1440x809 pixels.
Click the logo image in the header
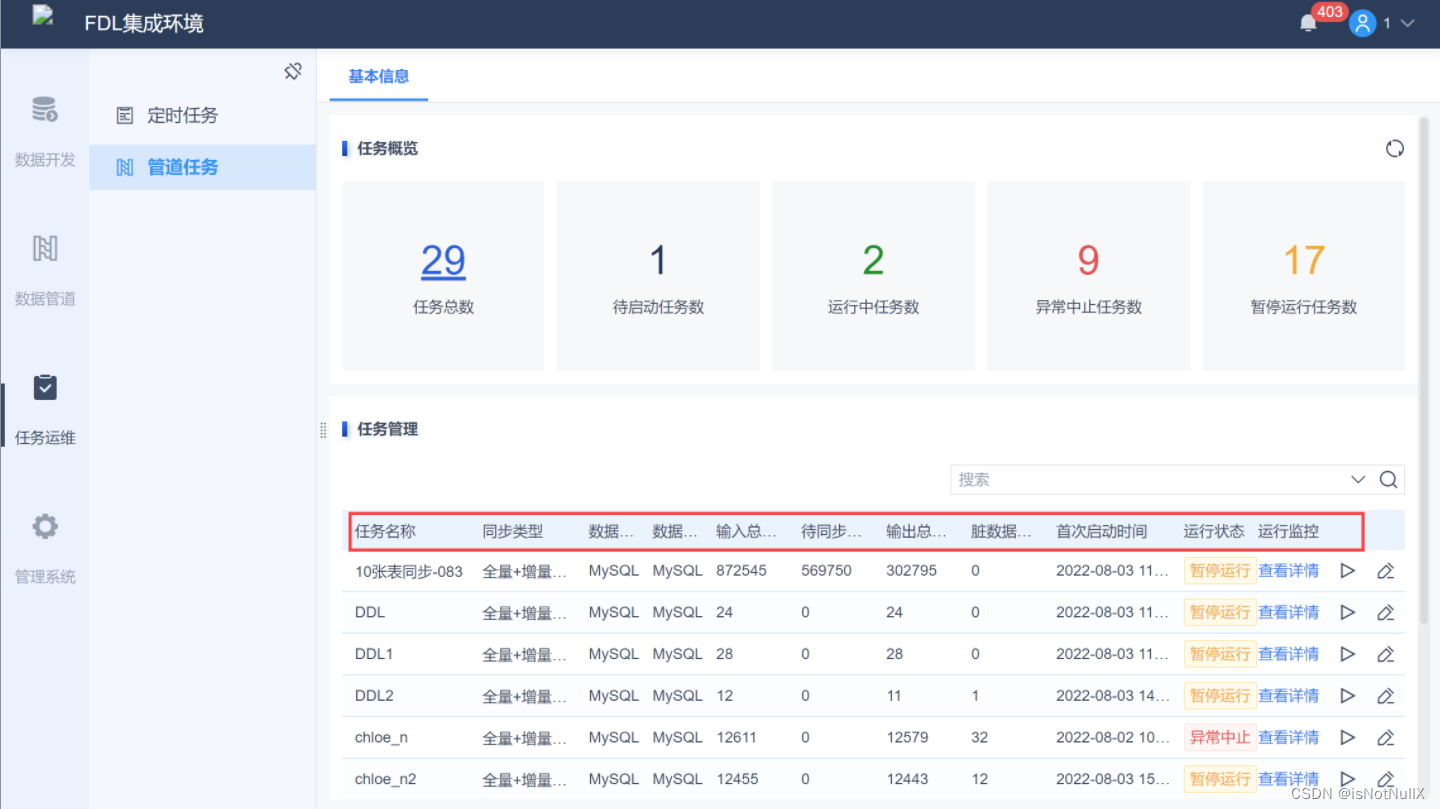[x=43, y=16]
